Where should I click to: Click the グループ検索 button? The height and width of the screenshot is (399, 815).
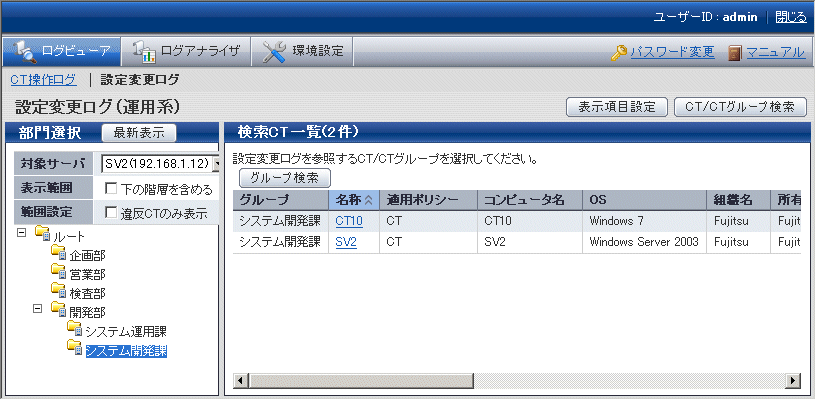tap(285, 178)
